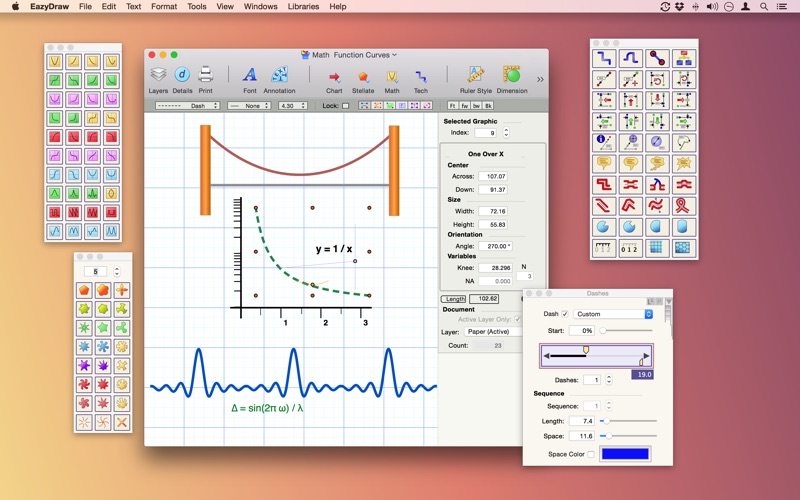Screen dimensions: 800x500
Task: Toggle the Lock checkbox
Action: tap(346, 106)
